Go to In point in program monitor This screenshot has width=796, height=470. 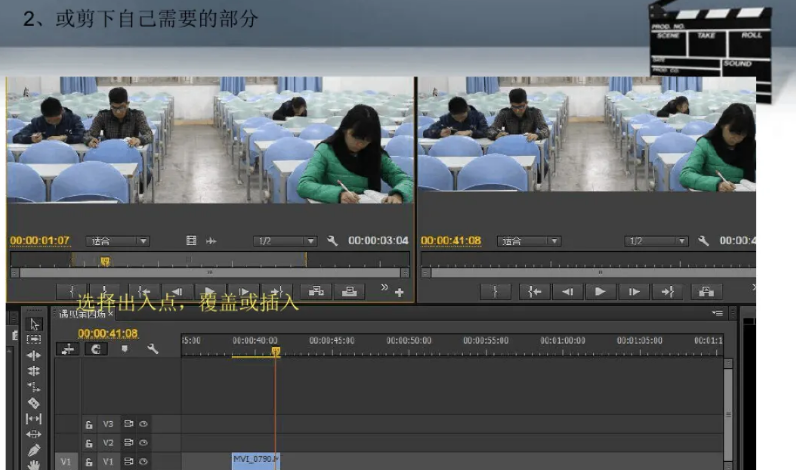(534, 292)
